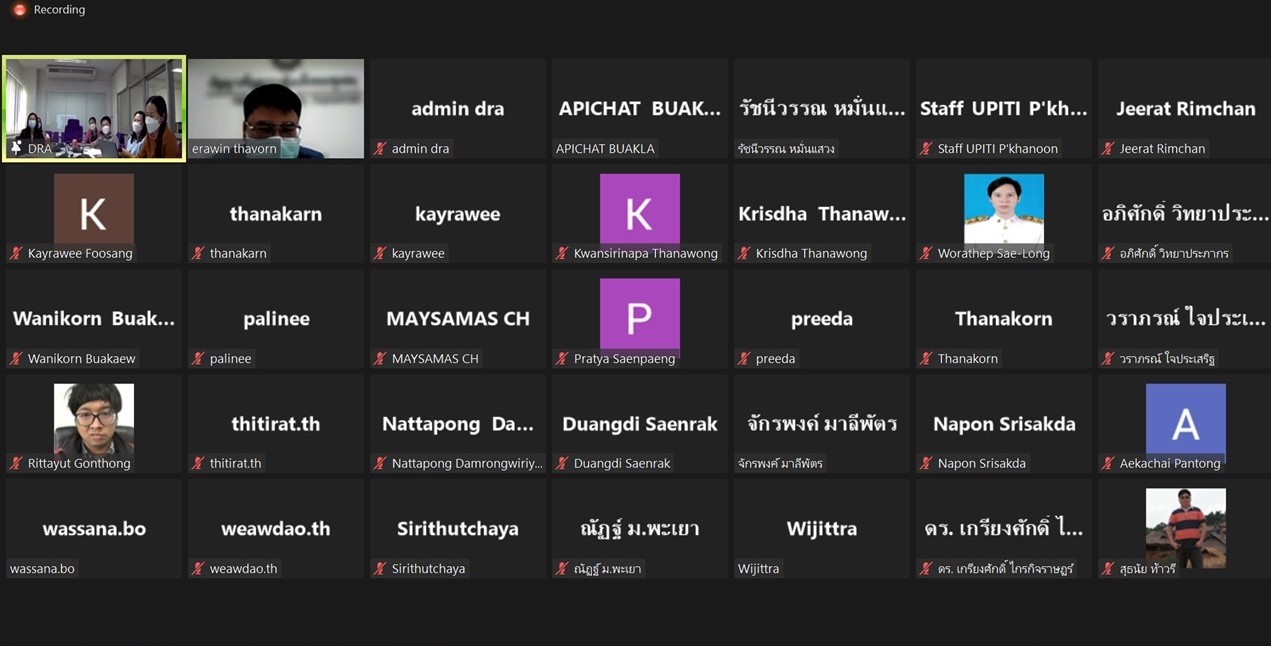This screenshot has width=1271, height=646.
Task: Select muted microphone icon for Jeerat Rimchan
Action: pos(1108,149)
